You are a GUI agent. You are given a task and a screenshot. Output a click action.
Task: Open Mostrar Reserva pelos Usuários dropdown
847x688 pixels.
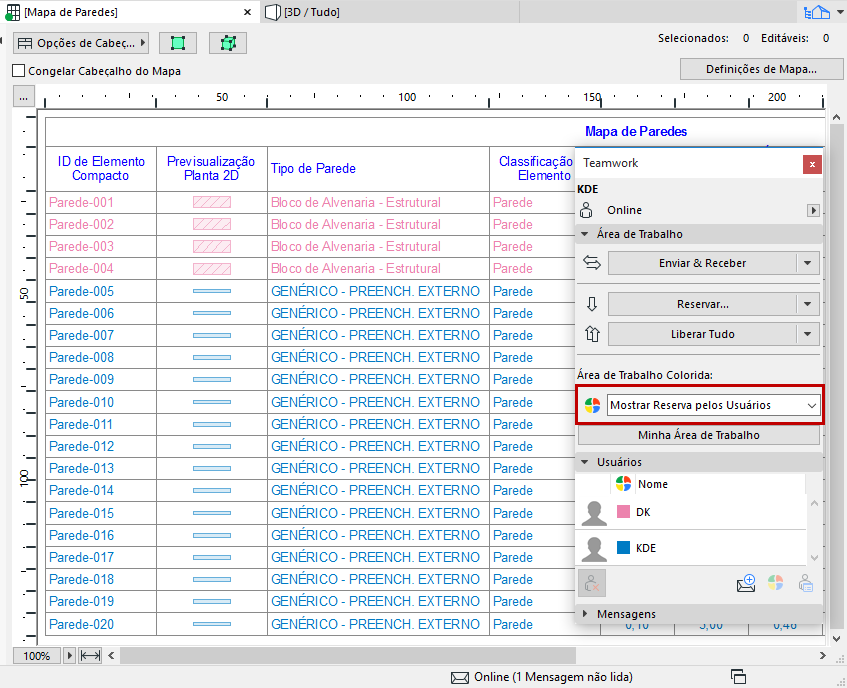click(713, 404)
